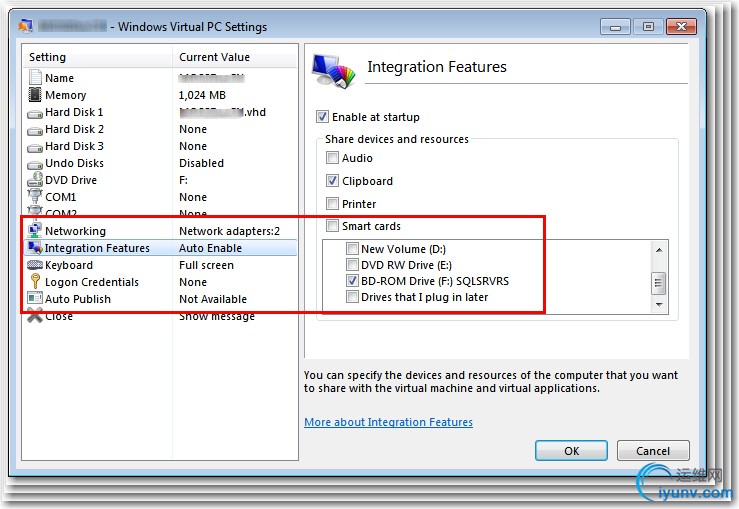Click the Name setting page icon
Screen dimensions: 739x509
tap(35, 77)
